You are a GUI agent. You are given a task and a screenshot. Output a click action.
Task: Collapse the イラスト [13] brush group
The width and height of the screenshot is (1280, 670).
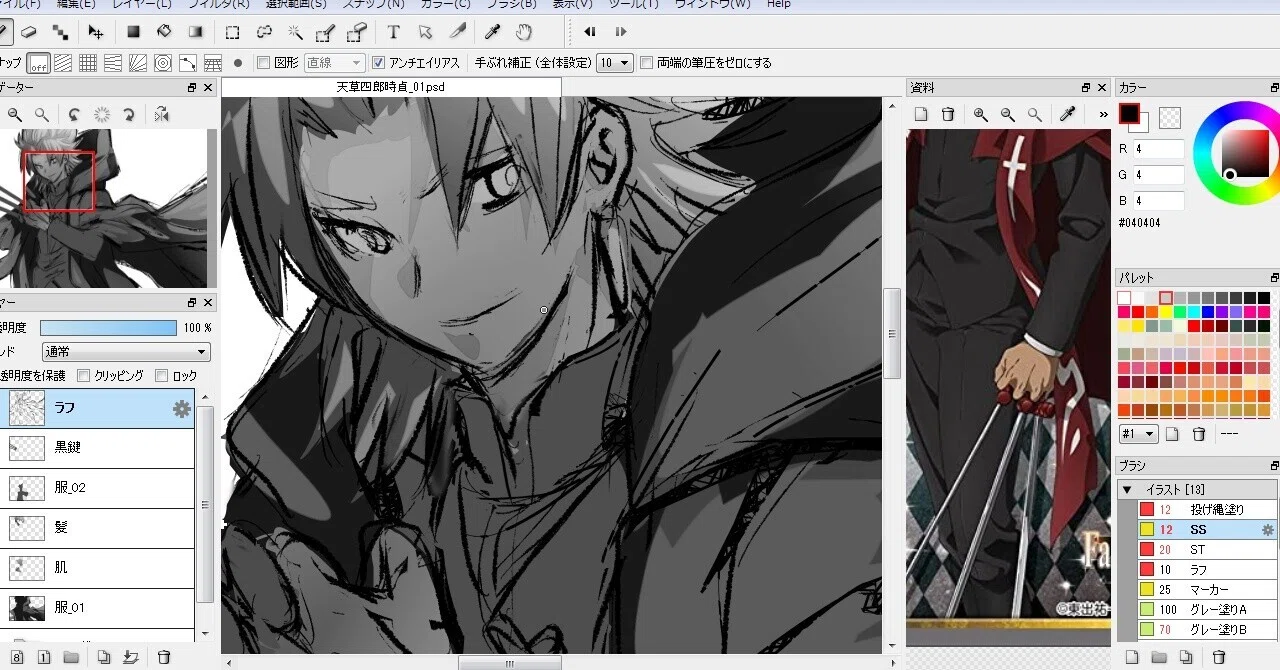pyautogui.click(x=1127, y=490)
